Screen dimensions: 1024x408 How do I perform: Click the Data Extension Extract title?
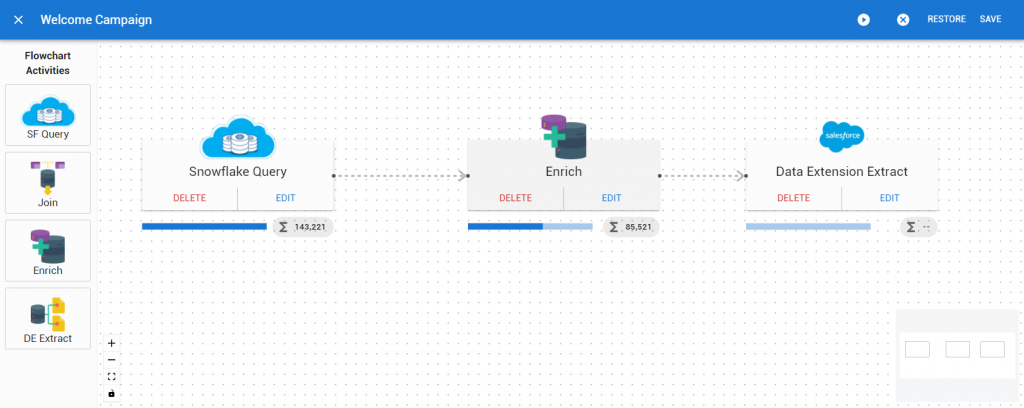click(842, 172)
